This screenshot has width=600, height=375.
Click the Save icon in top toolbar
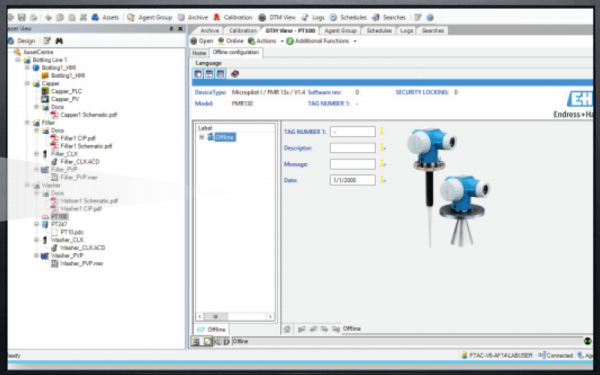pyautogui.click(x=22, y=17)
